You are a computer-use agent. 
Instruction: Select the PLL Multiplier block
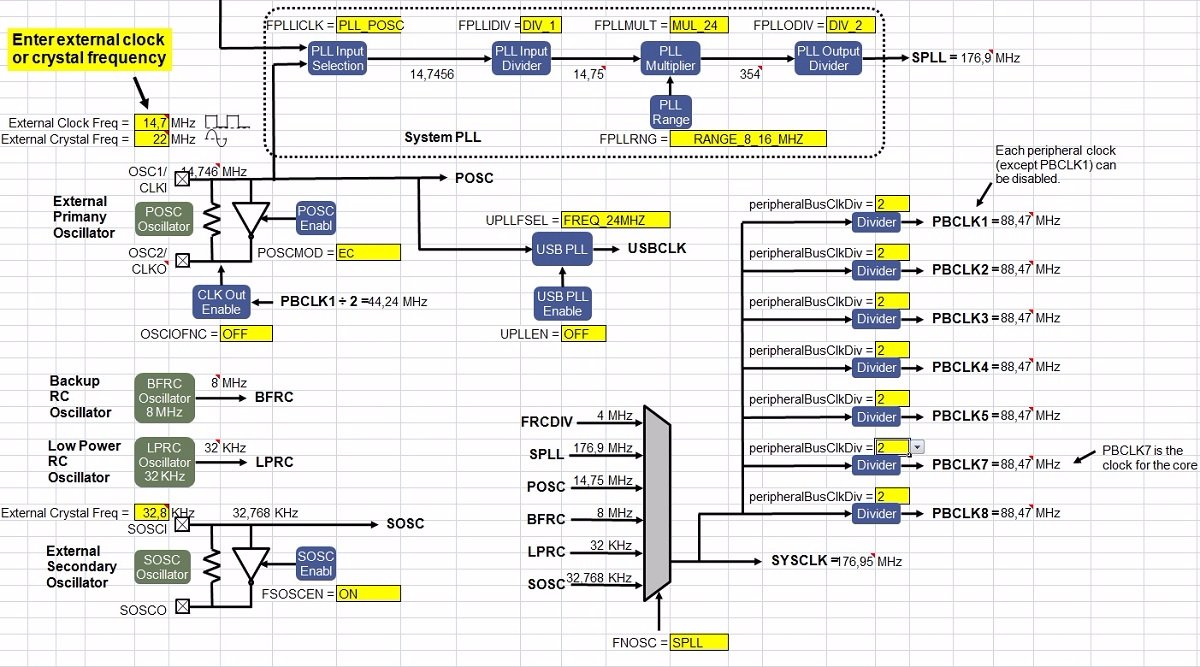pos(670,58)
